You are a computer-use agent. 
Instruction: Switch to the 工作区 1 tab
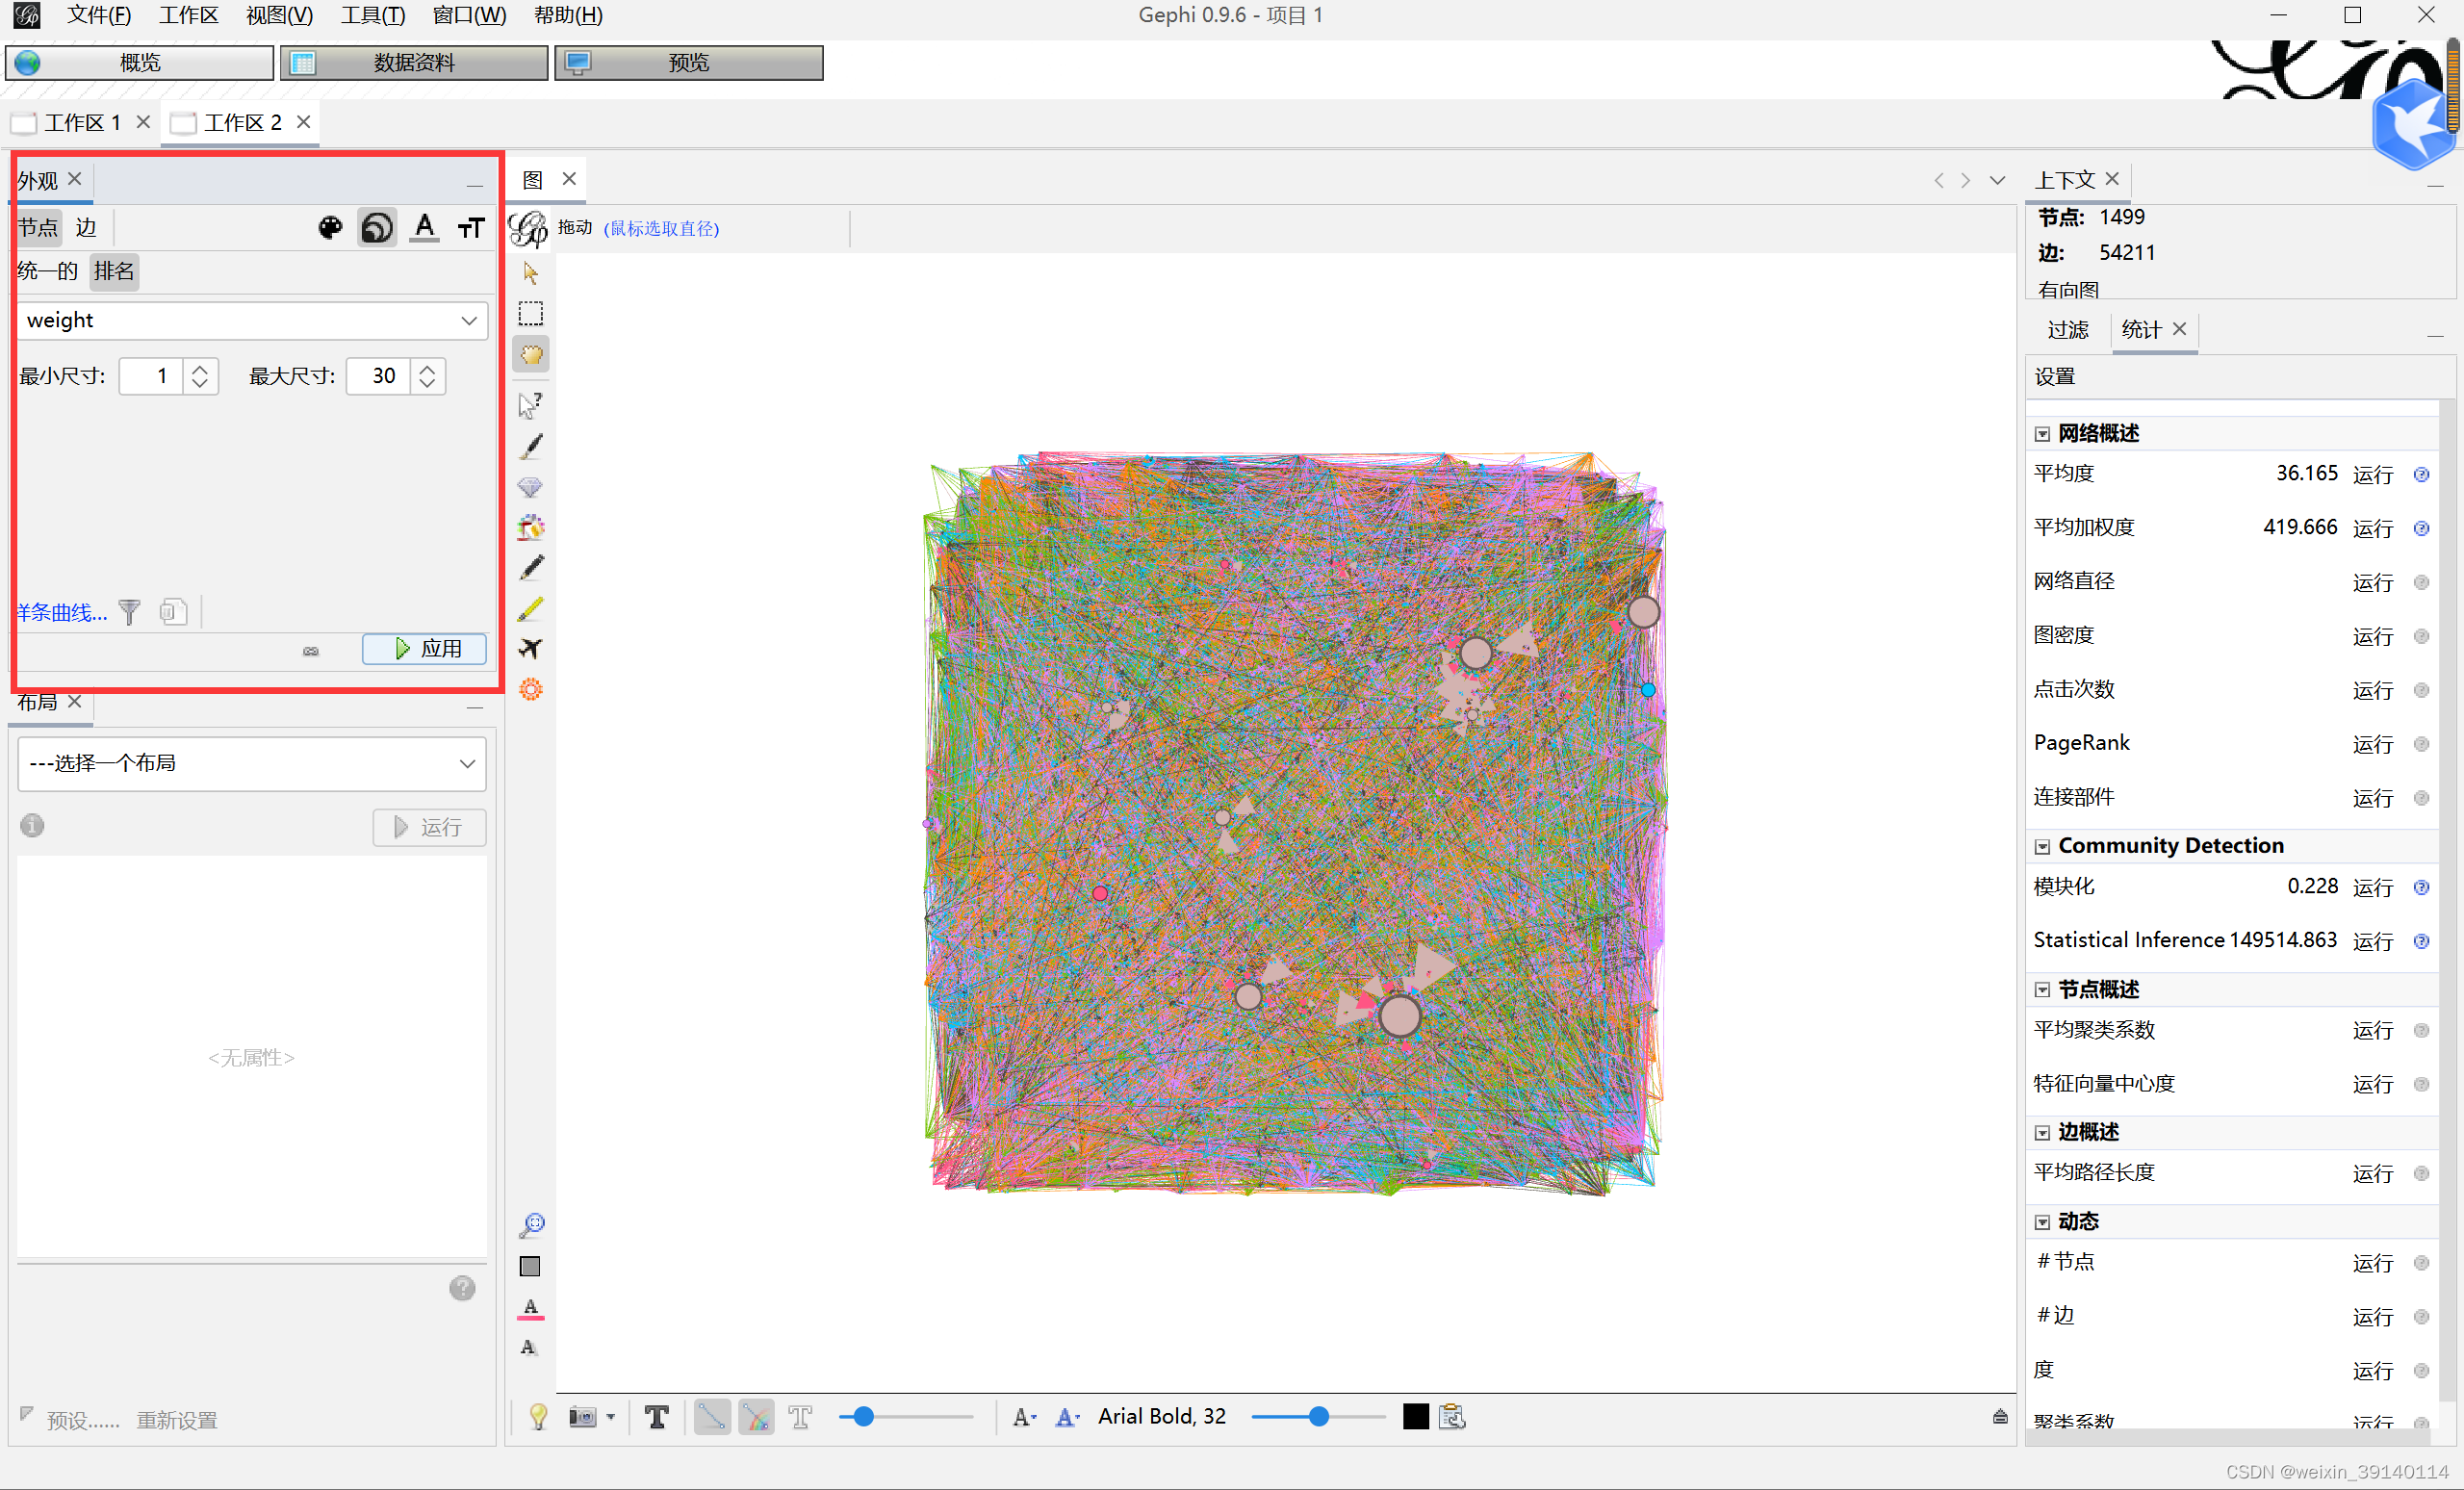[x=82, y=122]
